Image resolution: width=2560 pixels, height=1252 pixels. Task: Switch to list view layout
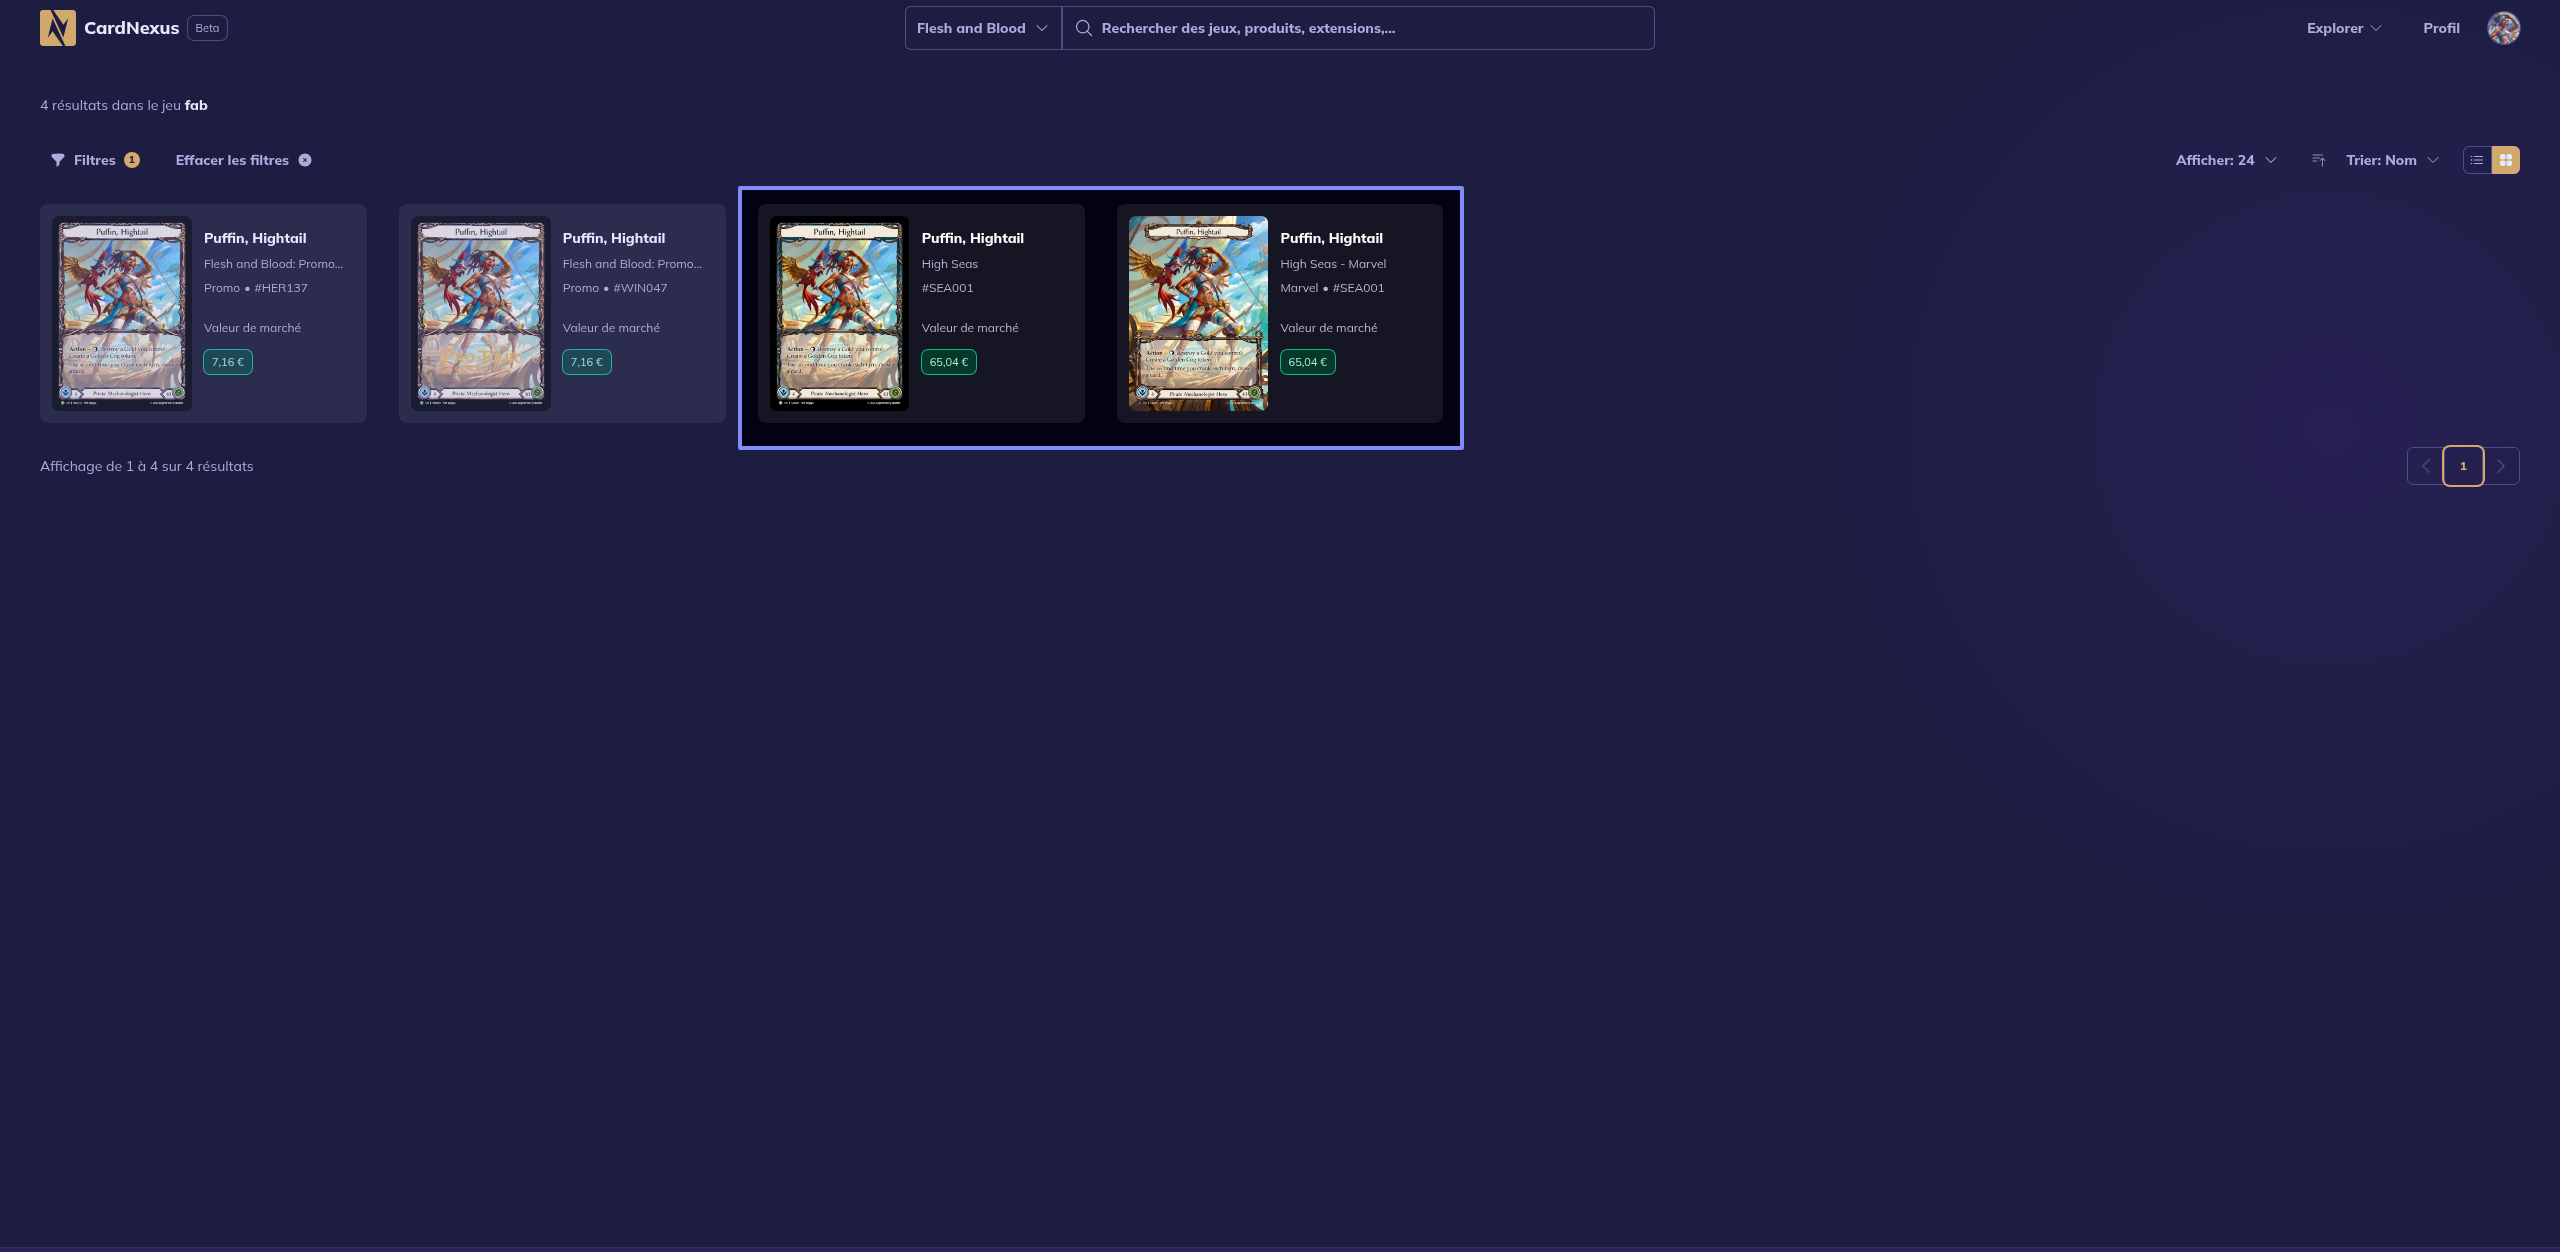click(2477, 160)
